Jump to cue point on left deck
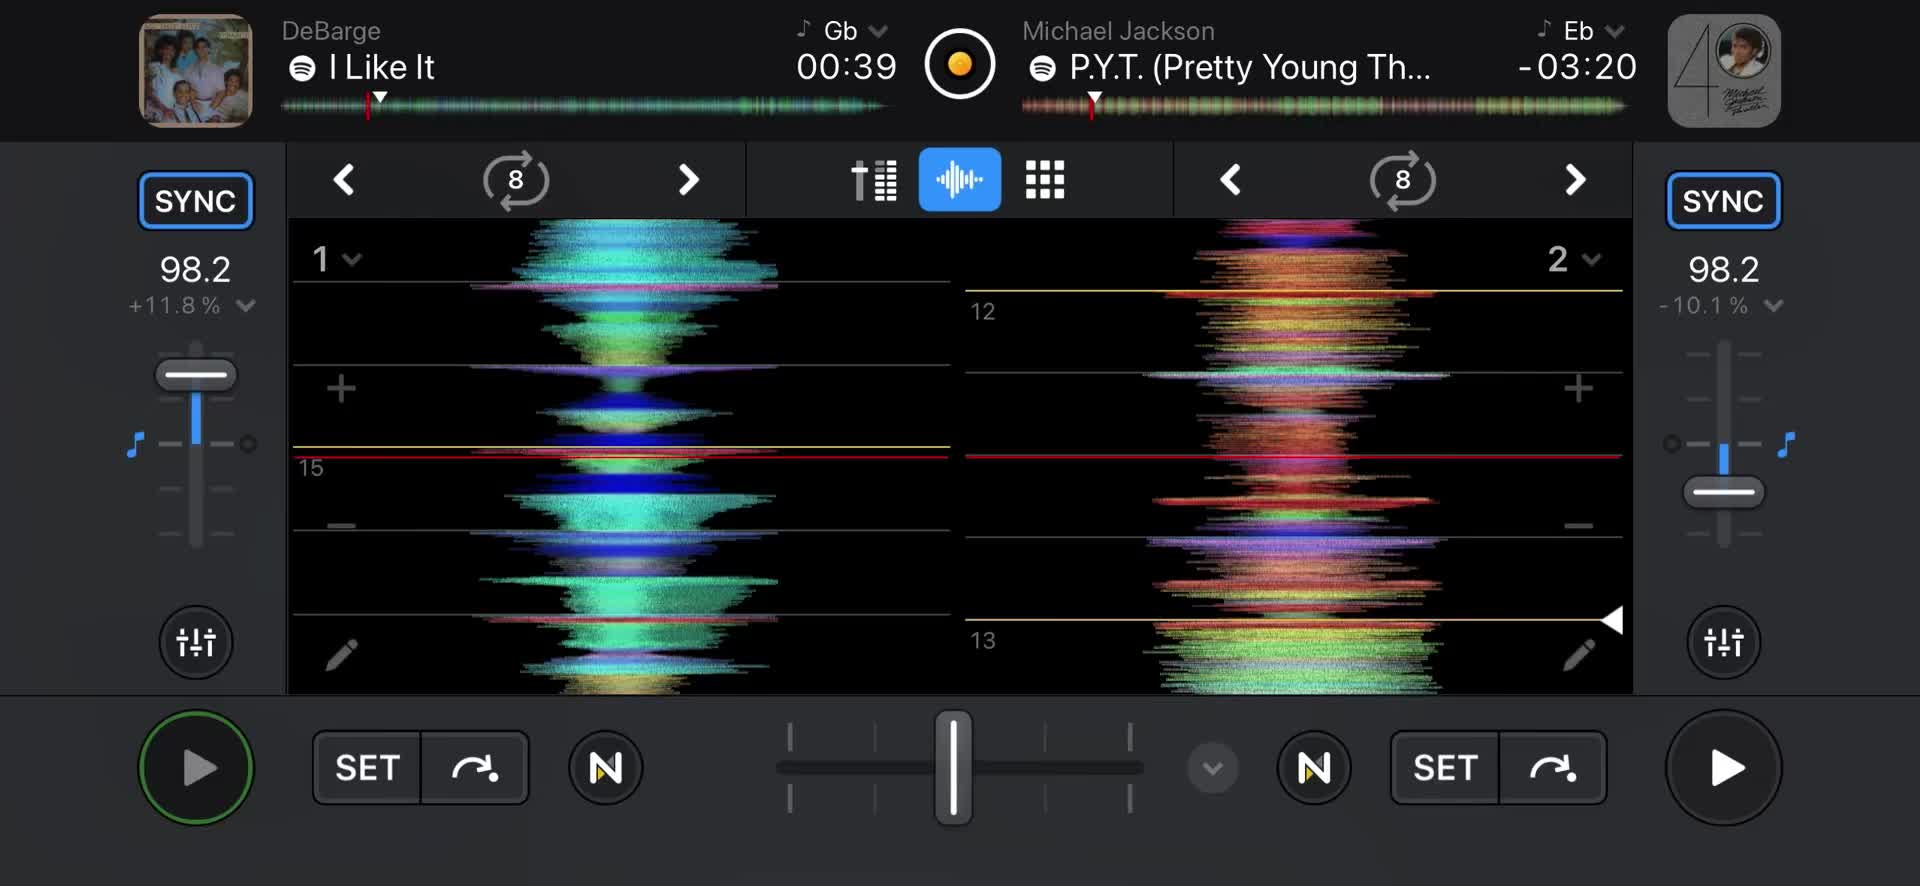The width and height of the screenshot is (1920, 886). pos(475,768)
